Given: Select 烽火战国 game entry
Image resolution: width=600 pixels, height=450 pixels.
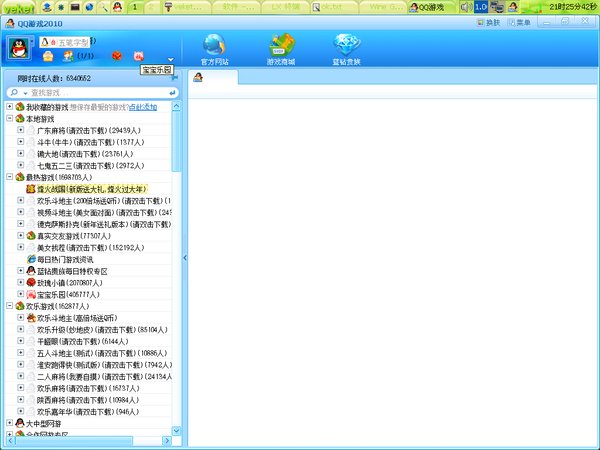Looking at the screenshot, I should [92, 189].
